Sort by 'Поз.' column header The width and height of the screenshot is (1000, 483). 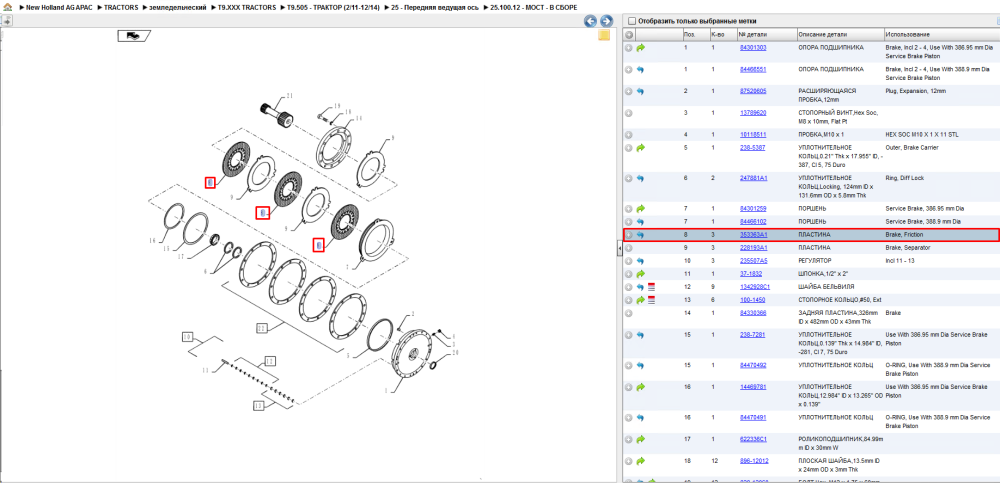pyautogui.click(x=695, y=34)
